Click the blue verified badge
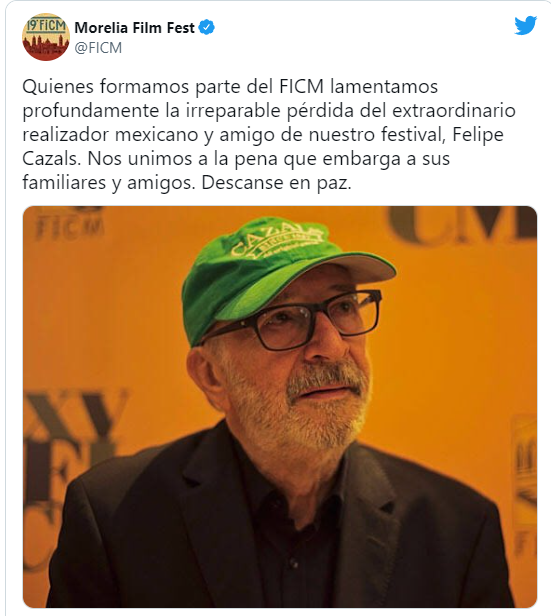This screenshot has width=551, height=616. tap(207, 28)
